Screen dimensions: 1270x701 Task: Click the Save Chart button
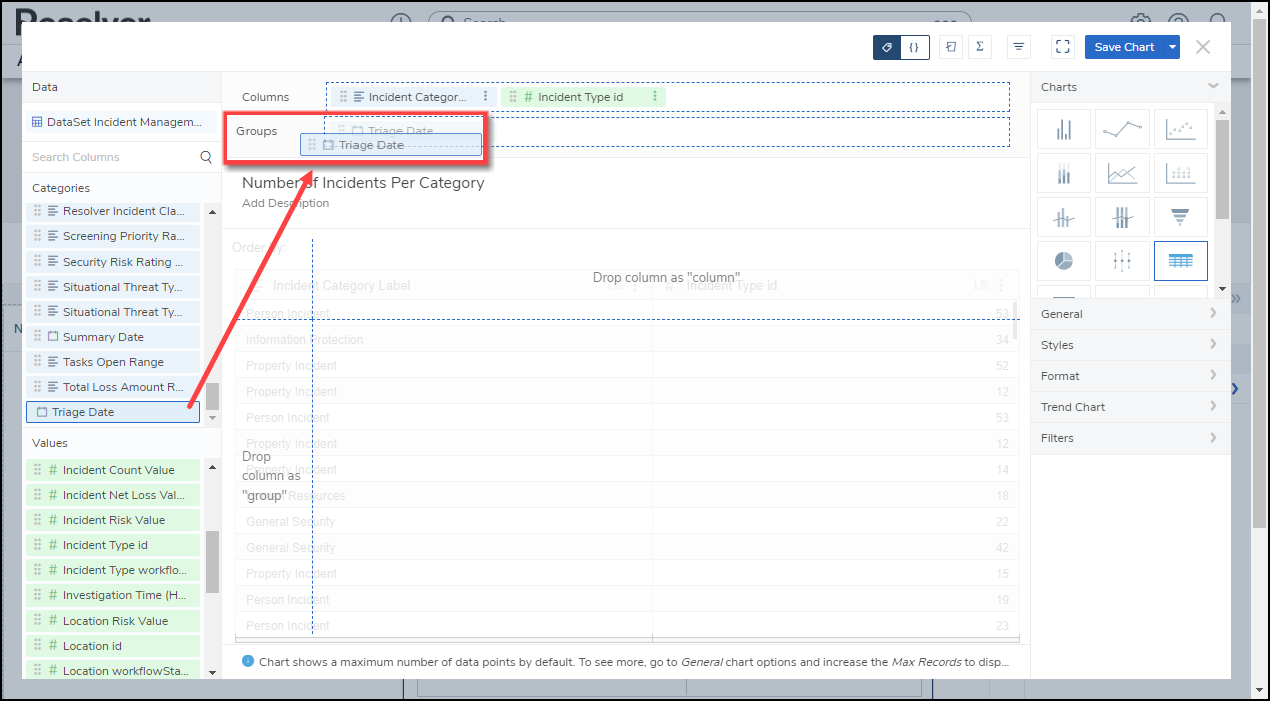(x=1124, y=47)
